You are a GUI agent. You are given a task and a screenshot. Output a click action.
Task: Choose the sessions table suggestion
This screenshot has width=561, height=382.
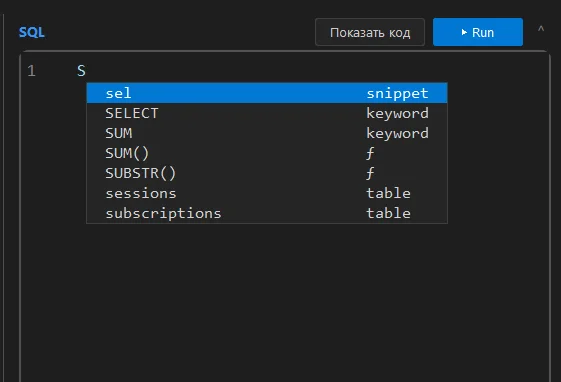267,193
